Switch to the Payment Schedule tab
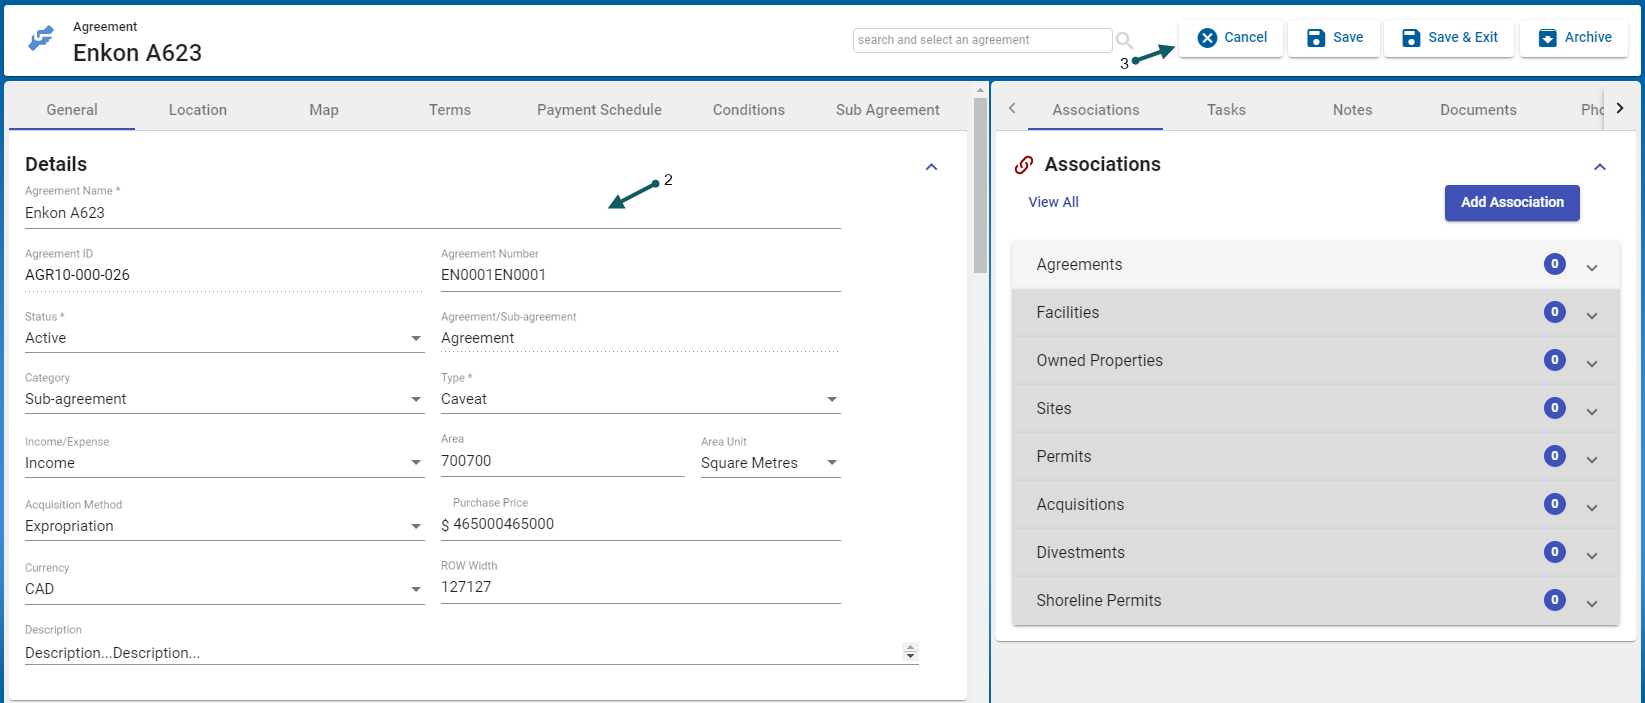The height and width of the screenshot is (703, 1645). click(599, 110)
